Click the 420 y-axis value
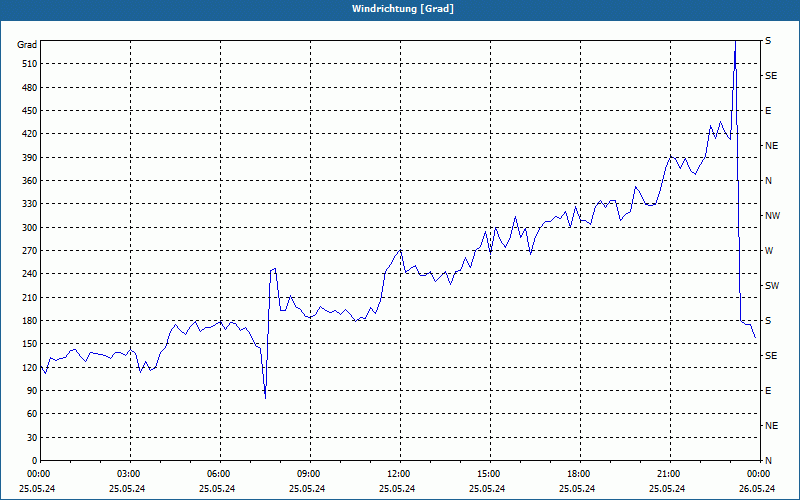The height and width of the screenshot is (500, 800). pyautogui.click(x=29, y=134)
